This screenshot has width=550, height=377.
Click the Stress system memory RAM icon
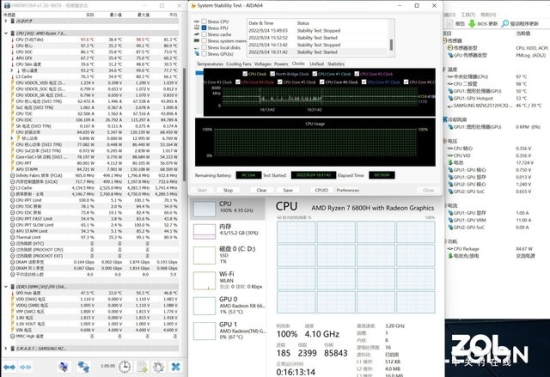196,41
